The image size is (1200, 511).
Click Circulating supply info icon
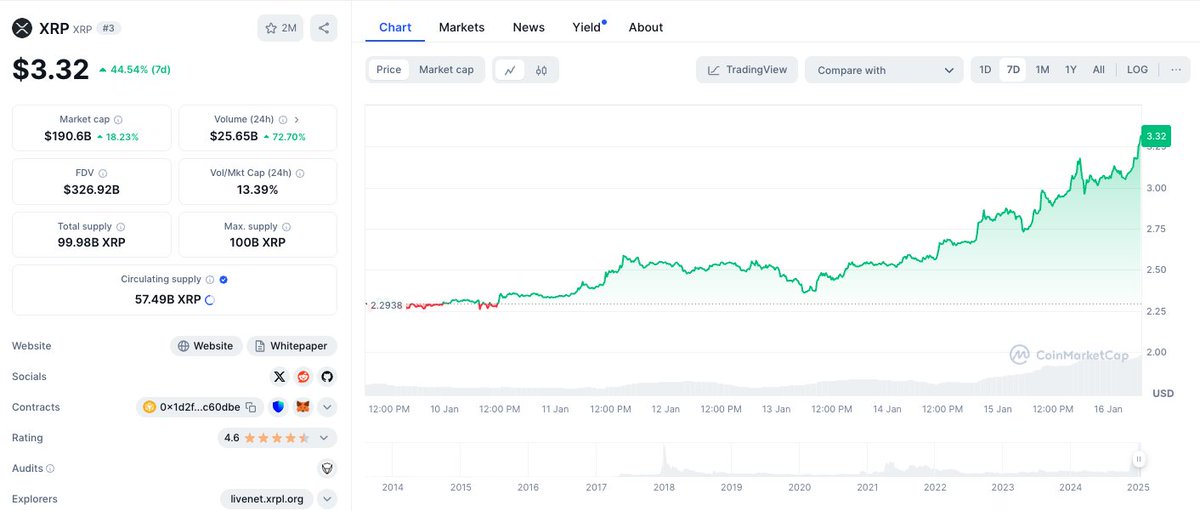210,280
